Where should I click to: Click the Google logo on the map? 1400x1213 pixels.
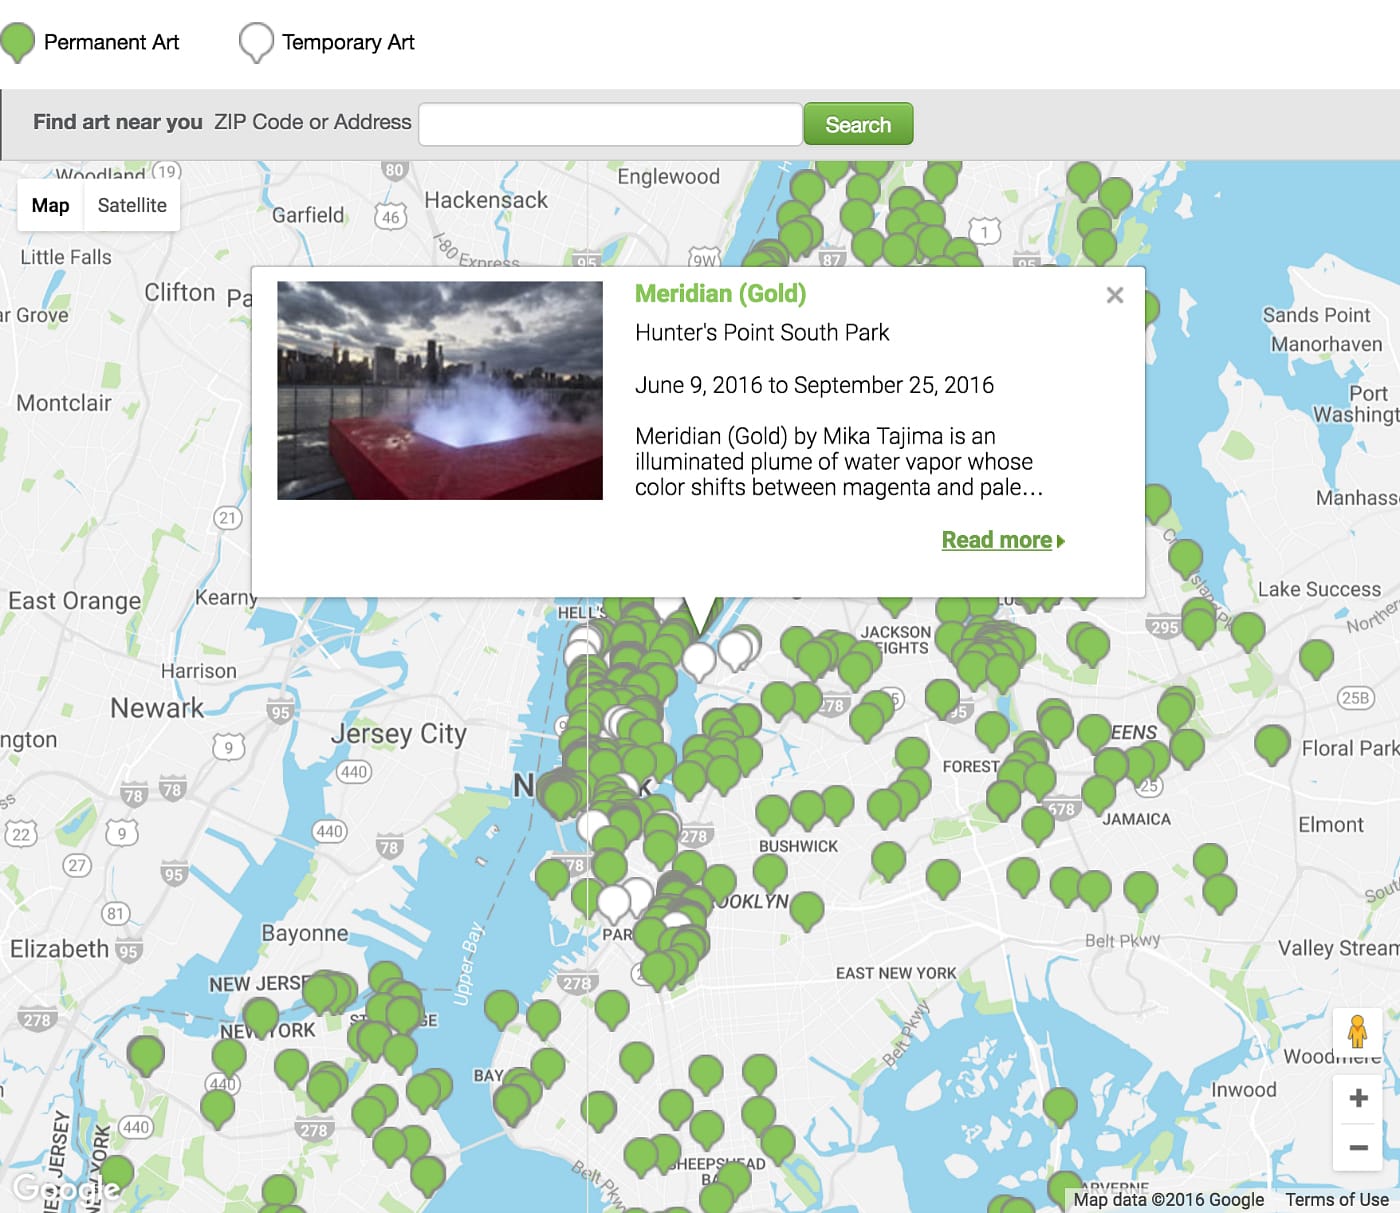tap(65, 1188)
